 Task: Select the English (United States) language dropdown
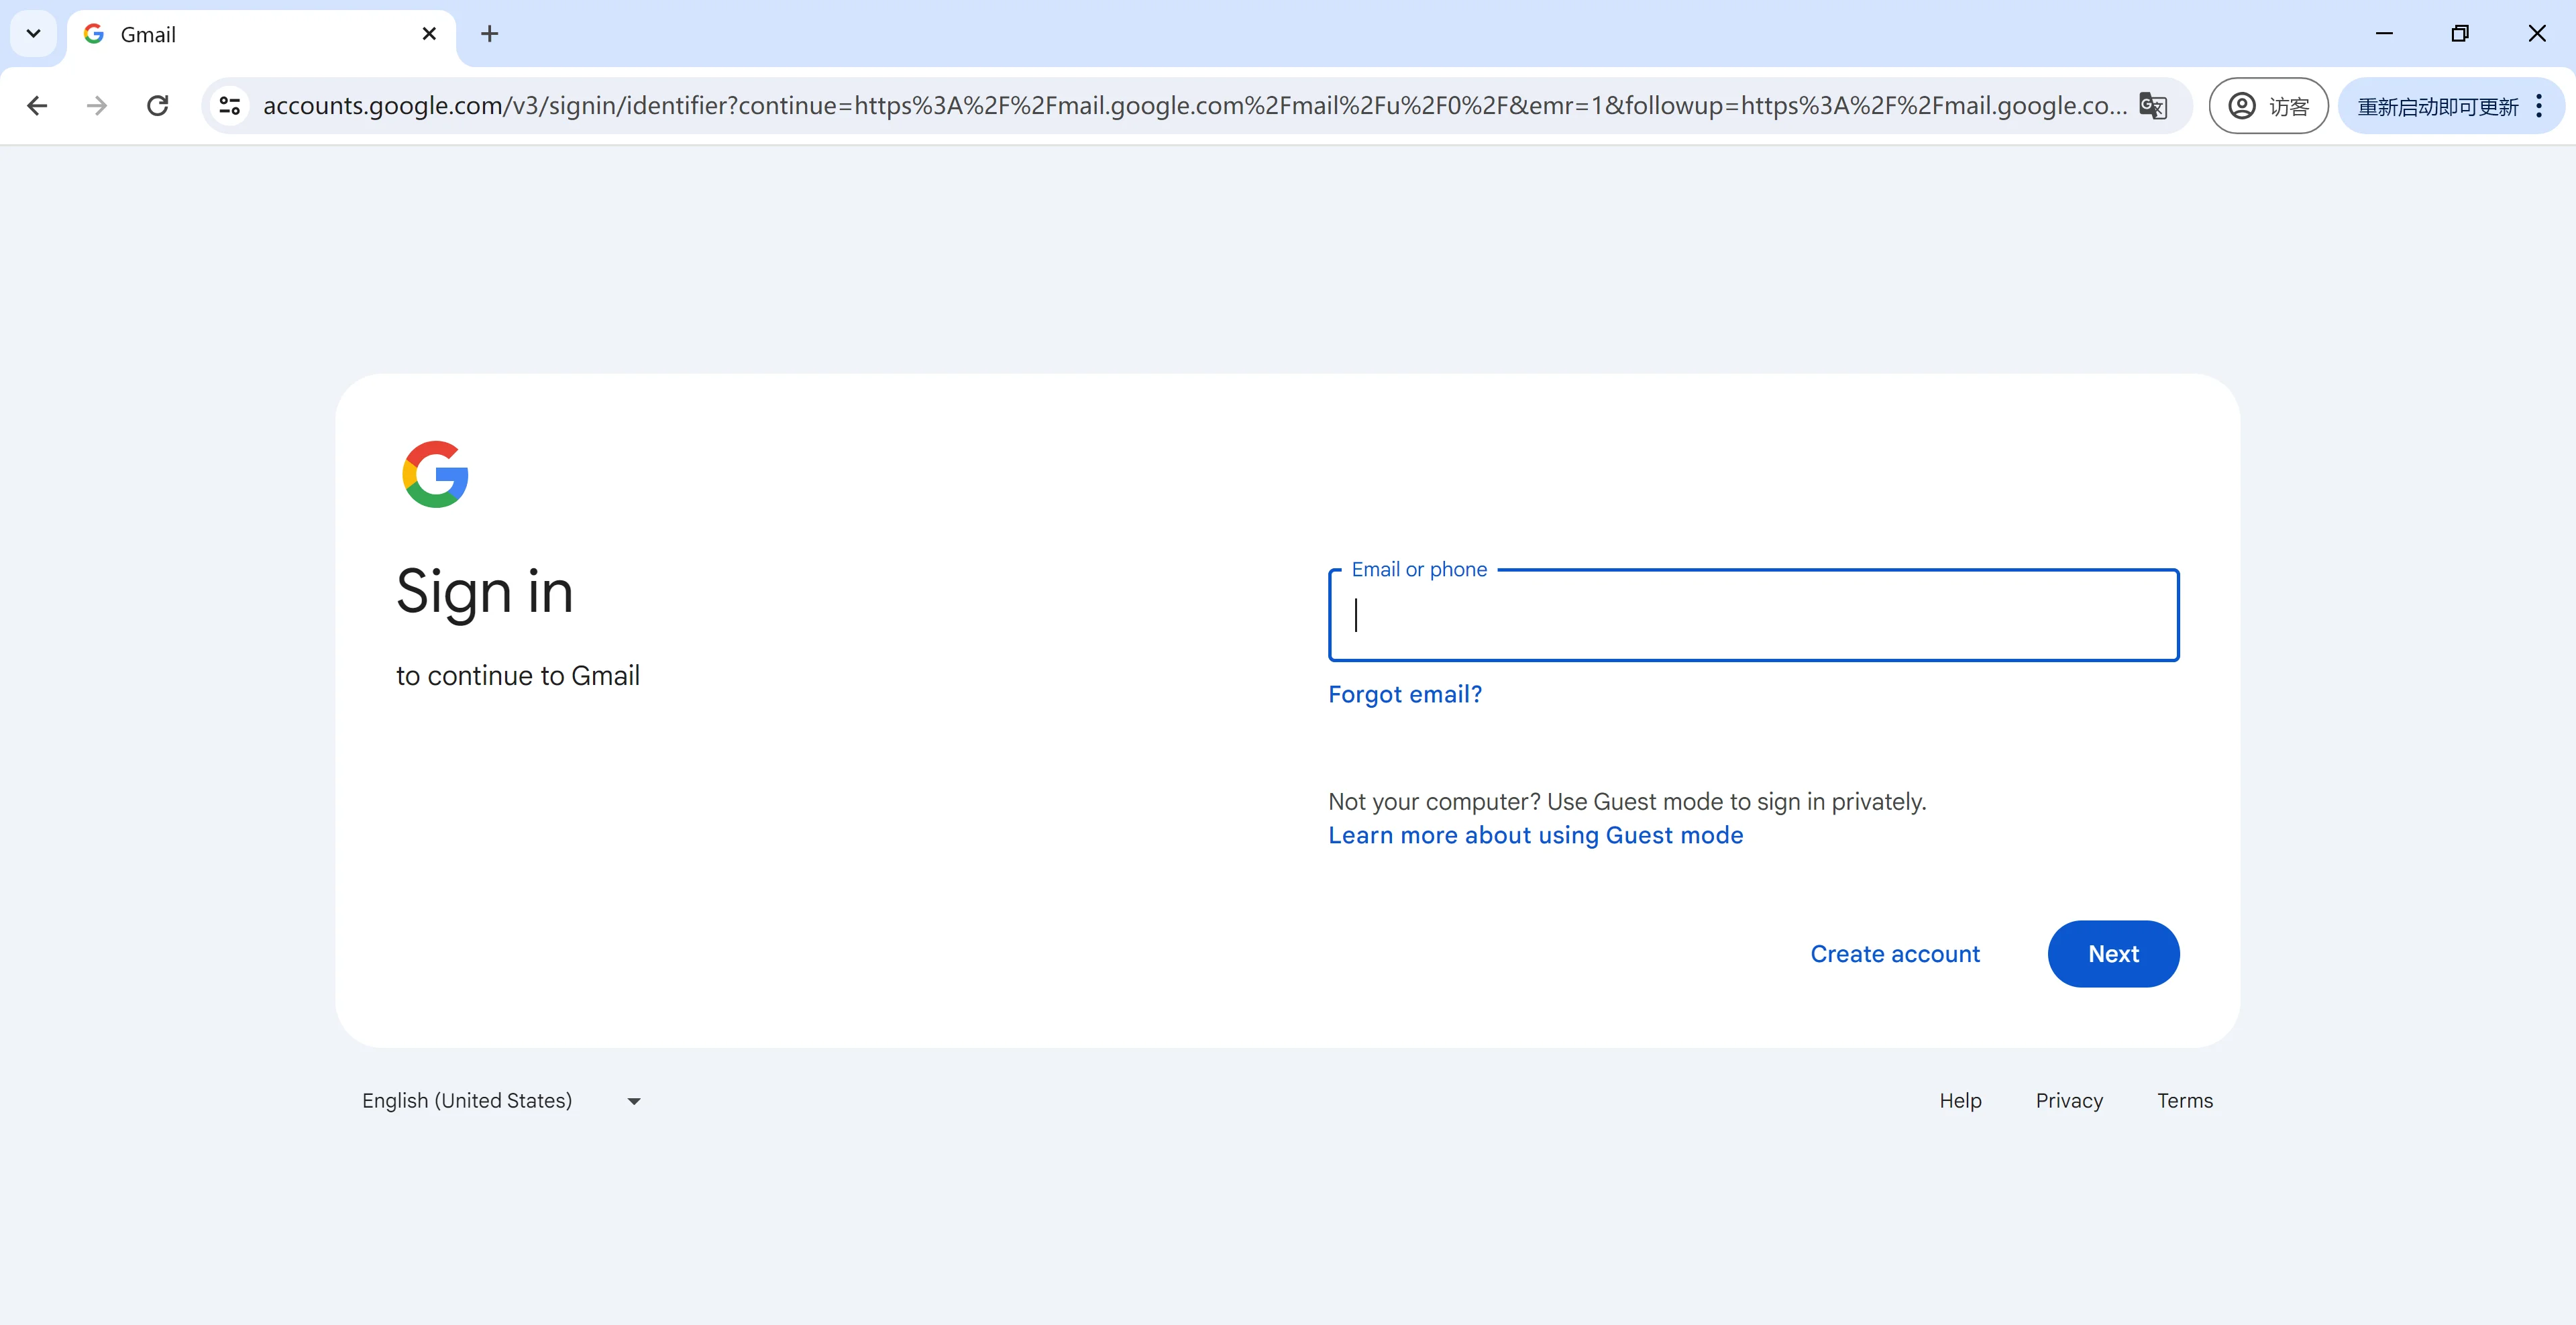click(498, 1100)
